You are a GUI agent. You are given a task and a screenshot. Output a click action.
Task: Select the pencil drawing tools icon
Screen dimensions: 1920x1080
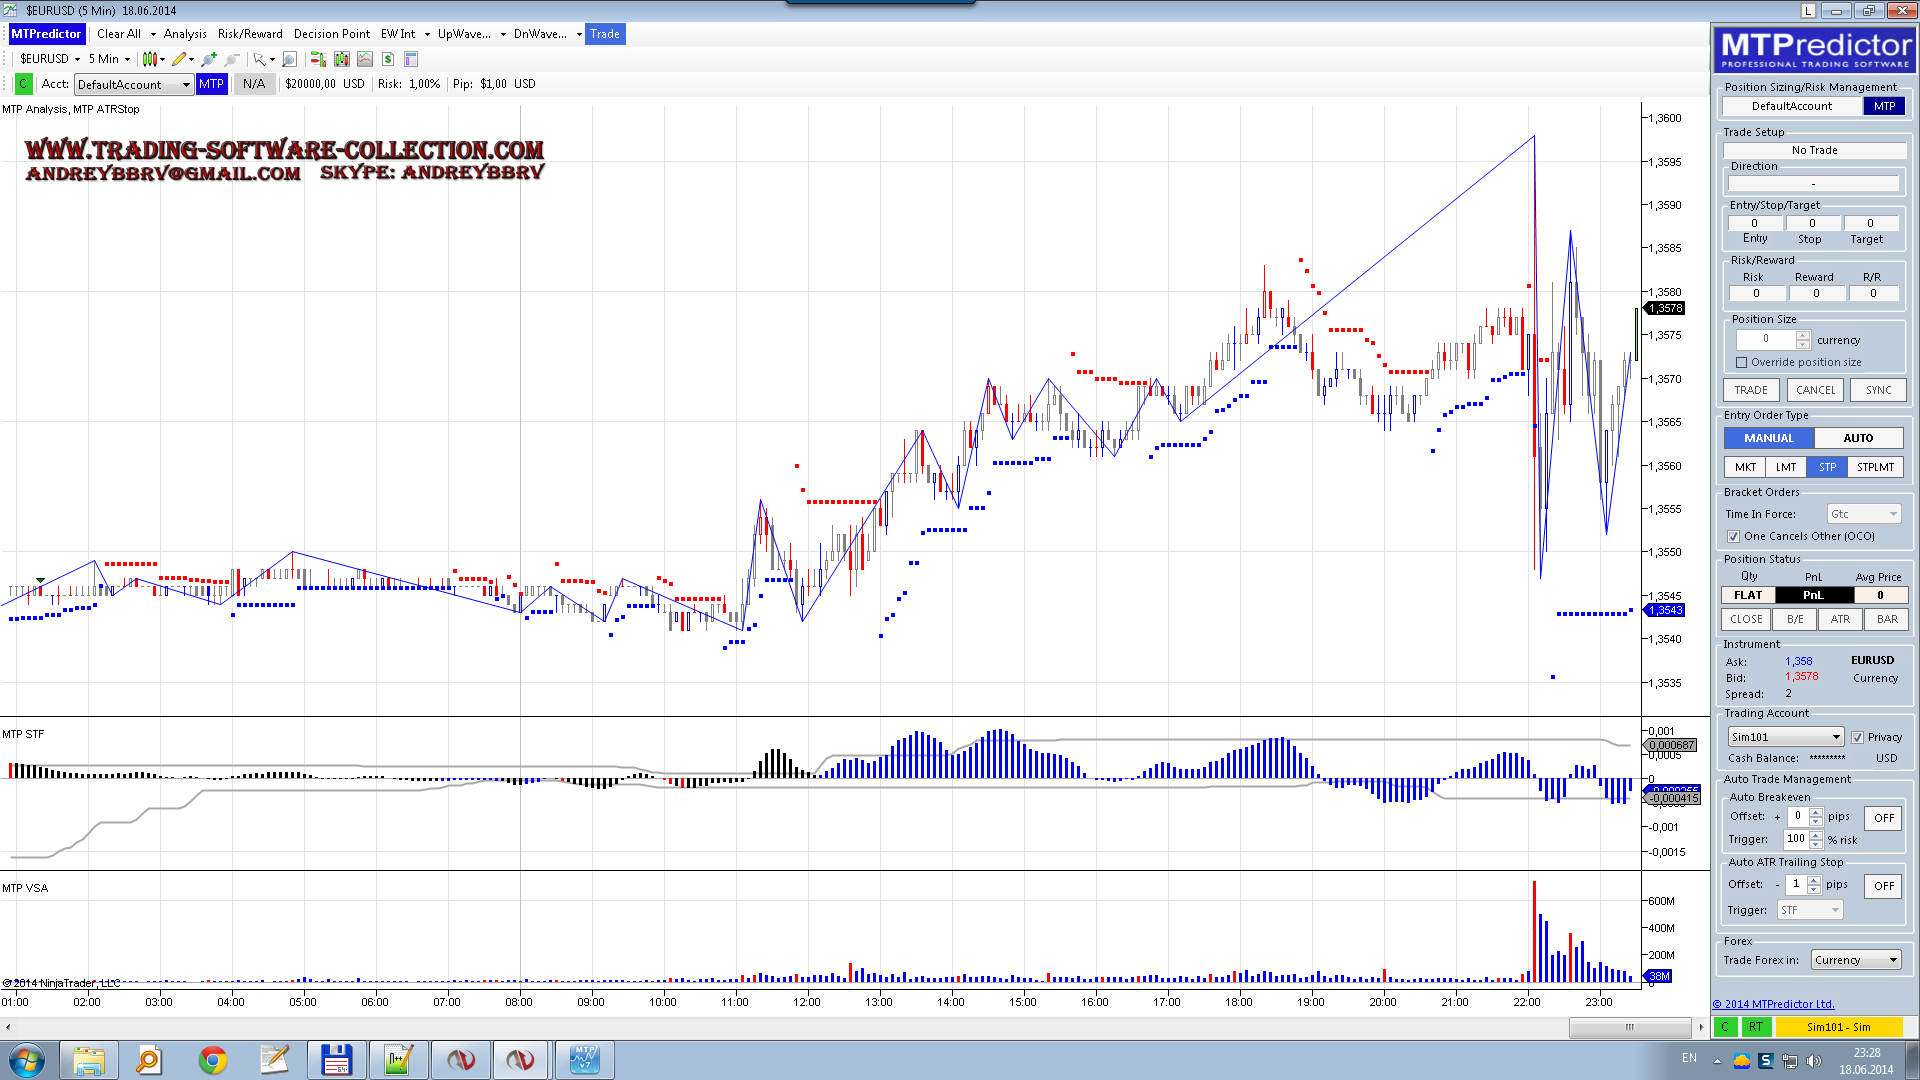179,59
